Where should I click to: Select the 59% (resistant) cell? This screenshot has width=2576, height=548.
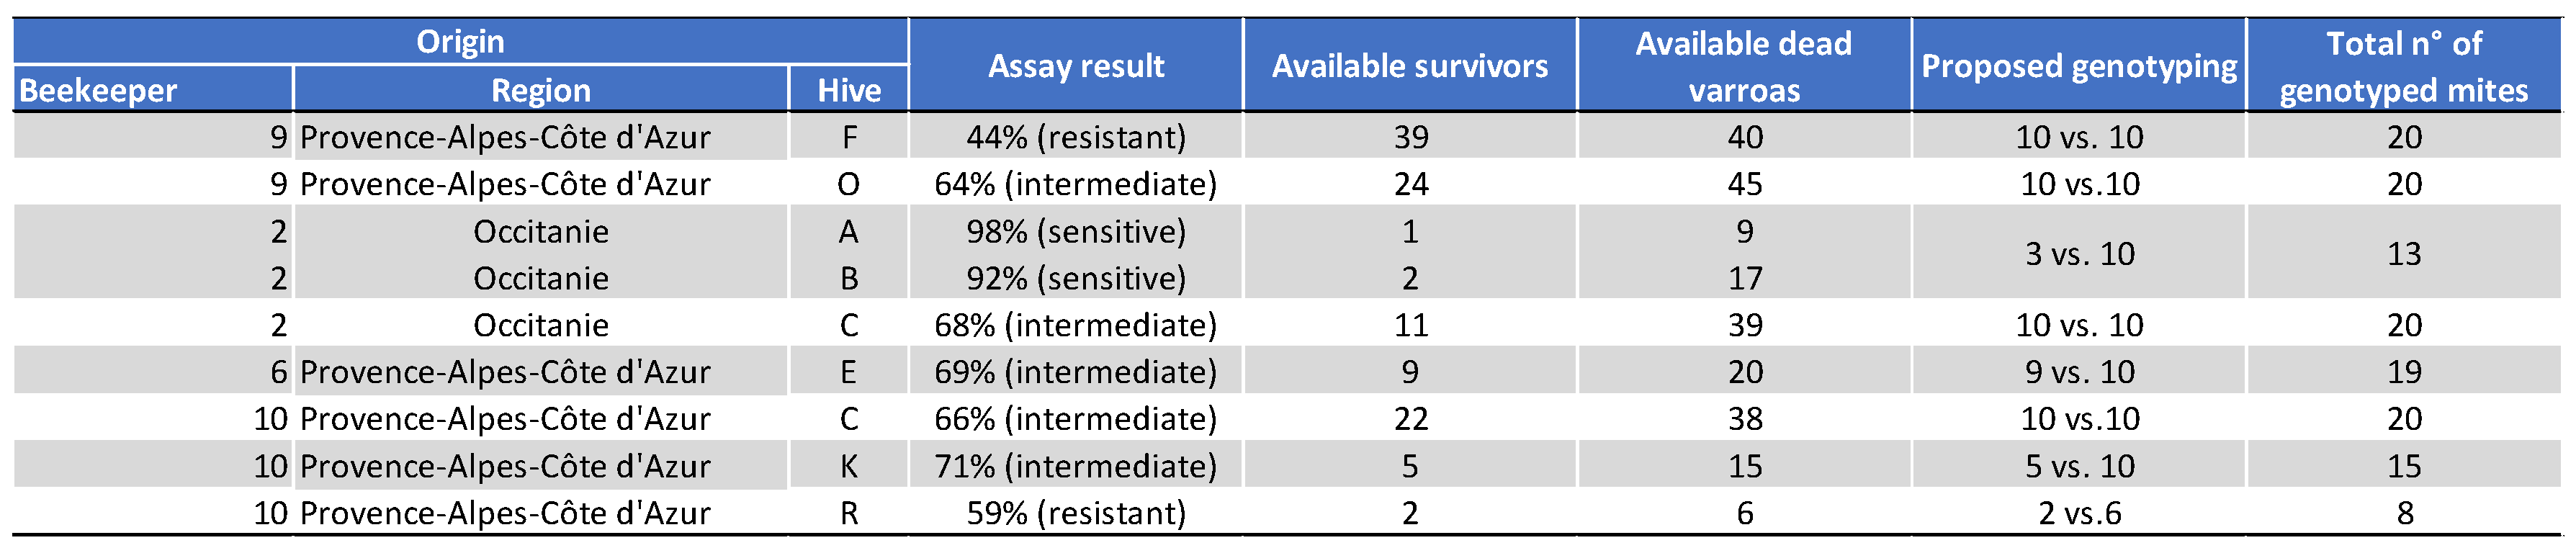[x=1076, y=513]
